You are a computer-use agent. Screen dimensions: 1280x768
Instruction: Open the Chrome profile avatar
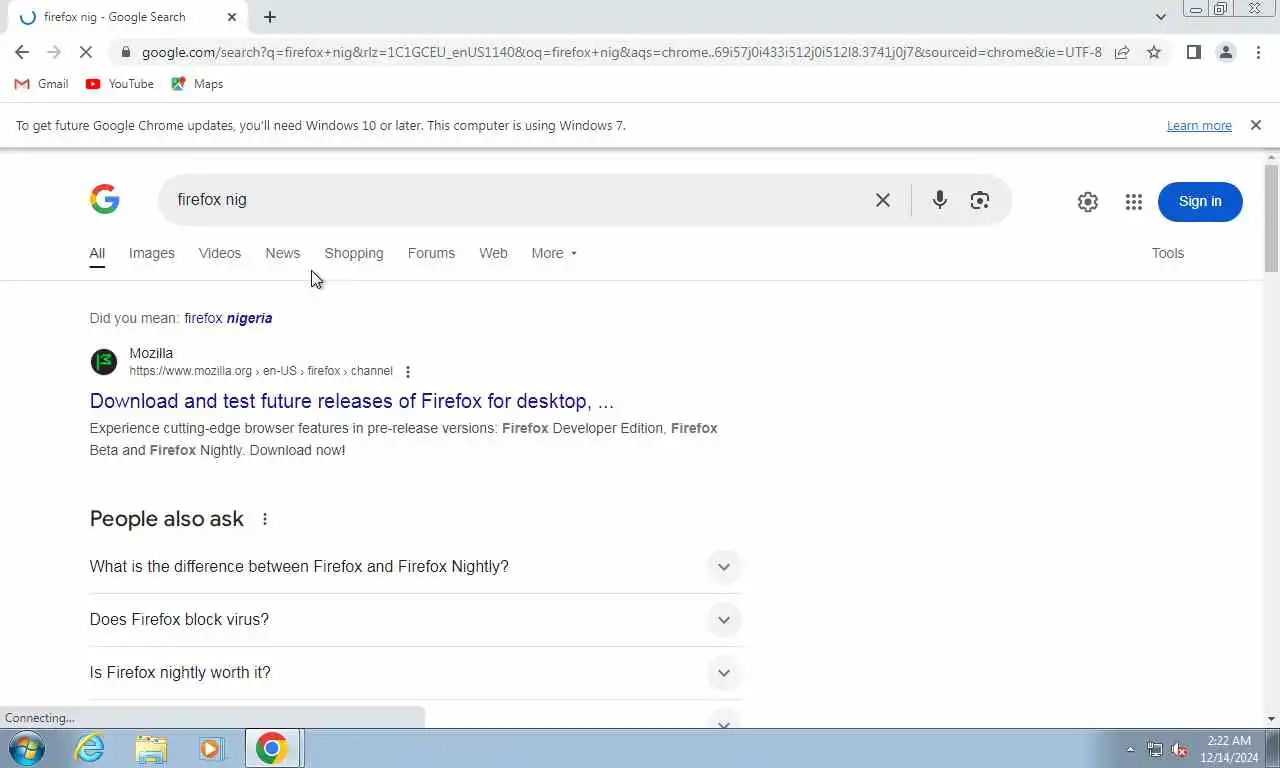click(x=1226, y=52)
